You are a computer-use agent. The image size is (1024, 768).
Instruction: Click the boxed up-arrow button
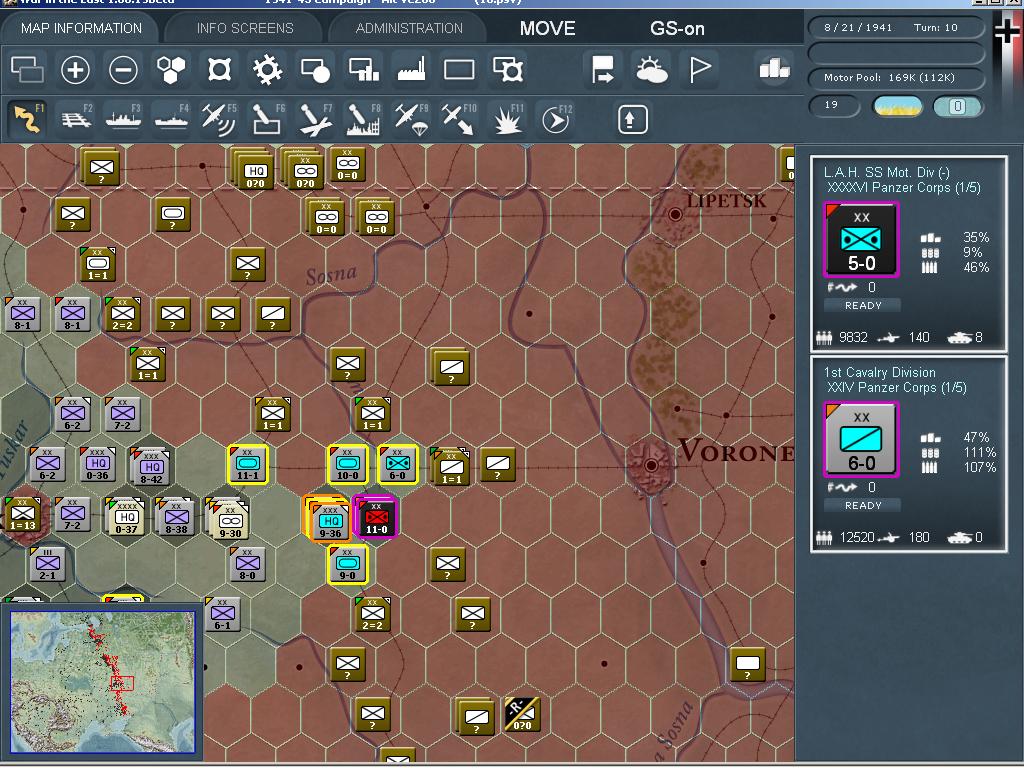coord(632,119)
